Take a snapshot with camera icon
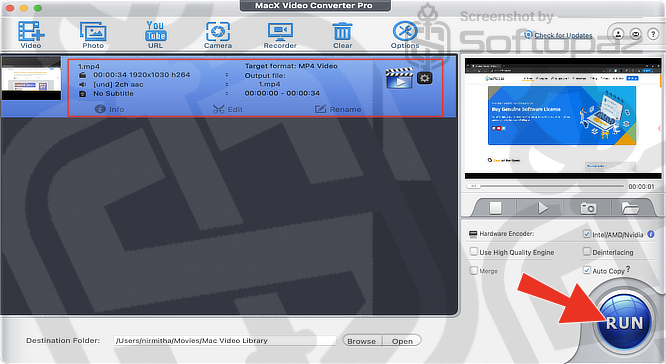 coord(588,208)
